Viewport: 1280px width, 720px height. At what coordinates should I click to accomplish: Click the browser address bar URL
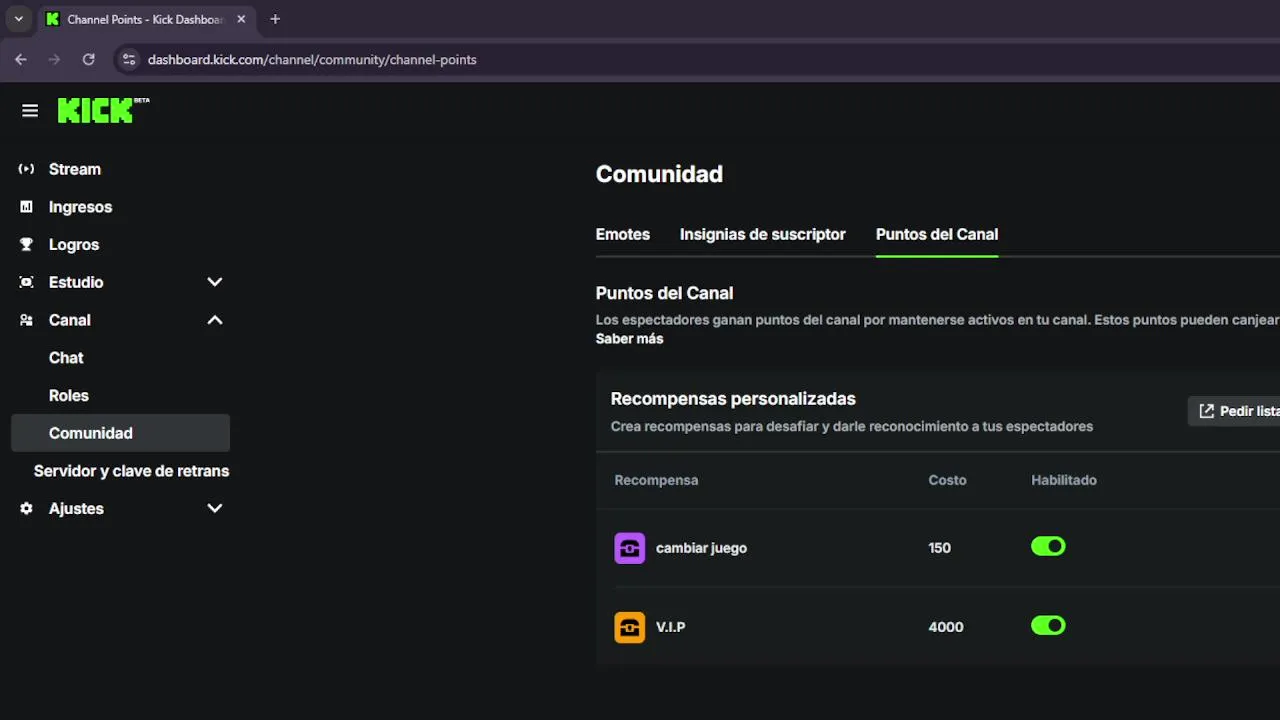(312, 60)
